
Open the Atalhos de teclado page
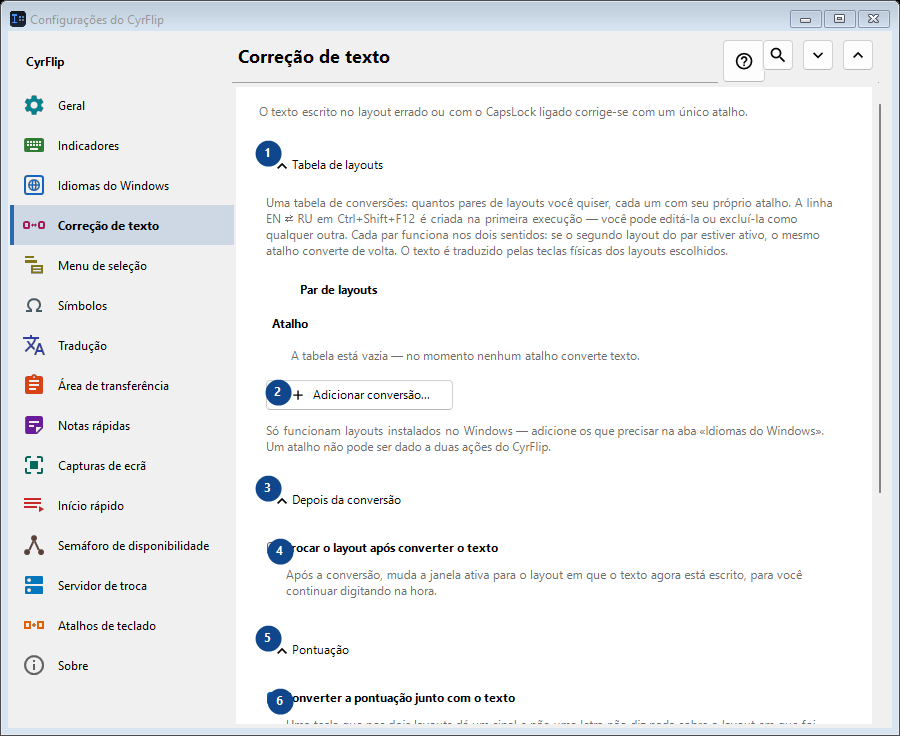[x=122, y=626]
